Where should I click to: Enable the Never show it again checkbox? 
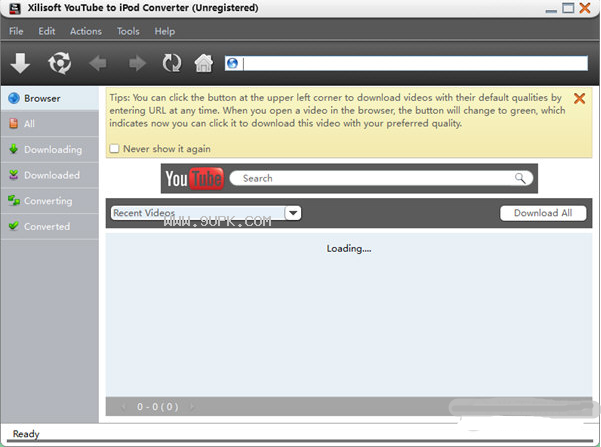(x=114, y=148)
